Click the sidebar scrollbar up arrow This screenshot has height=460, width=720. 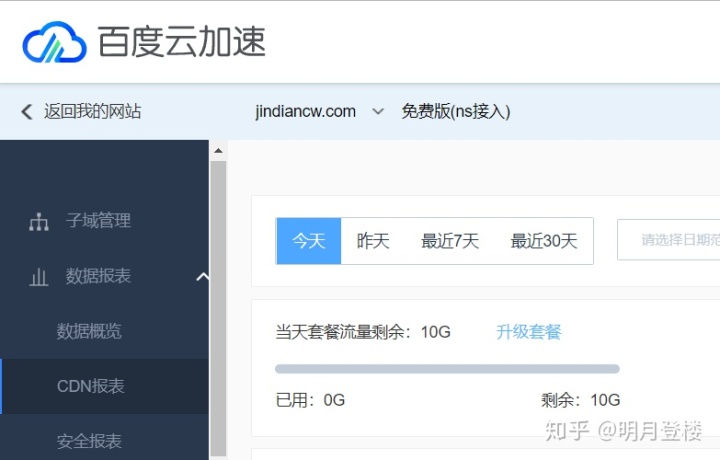click(219, 151)
